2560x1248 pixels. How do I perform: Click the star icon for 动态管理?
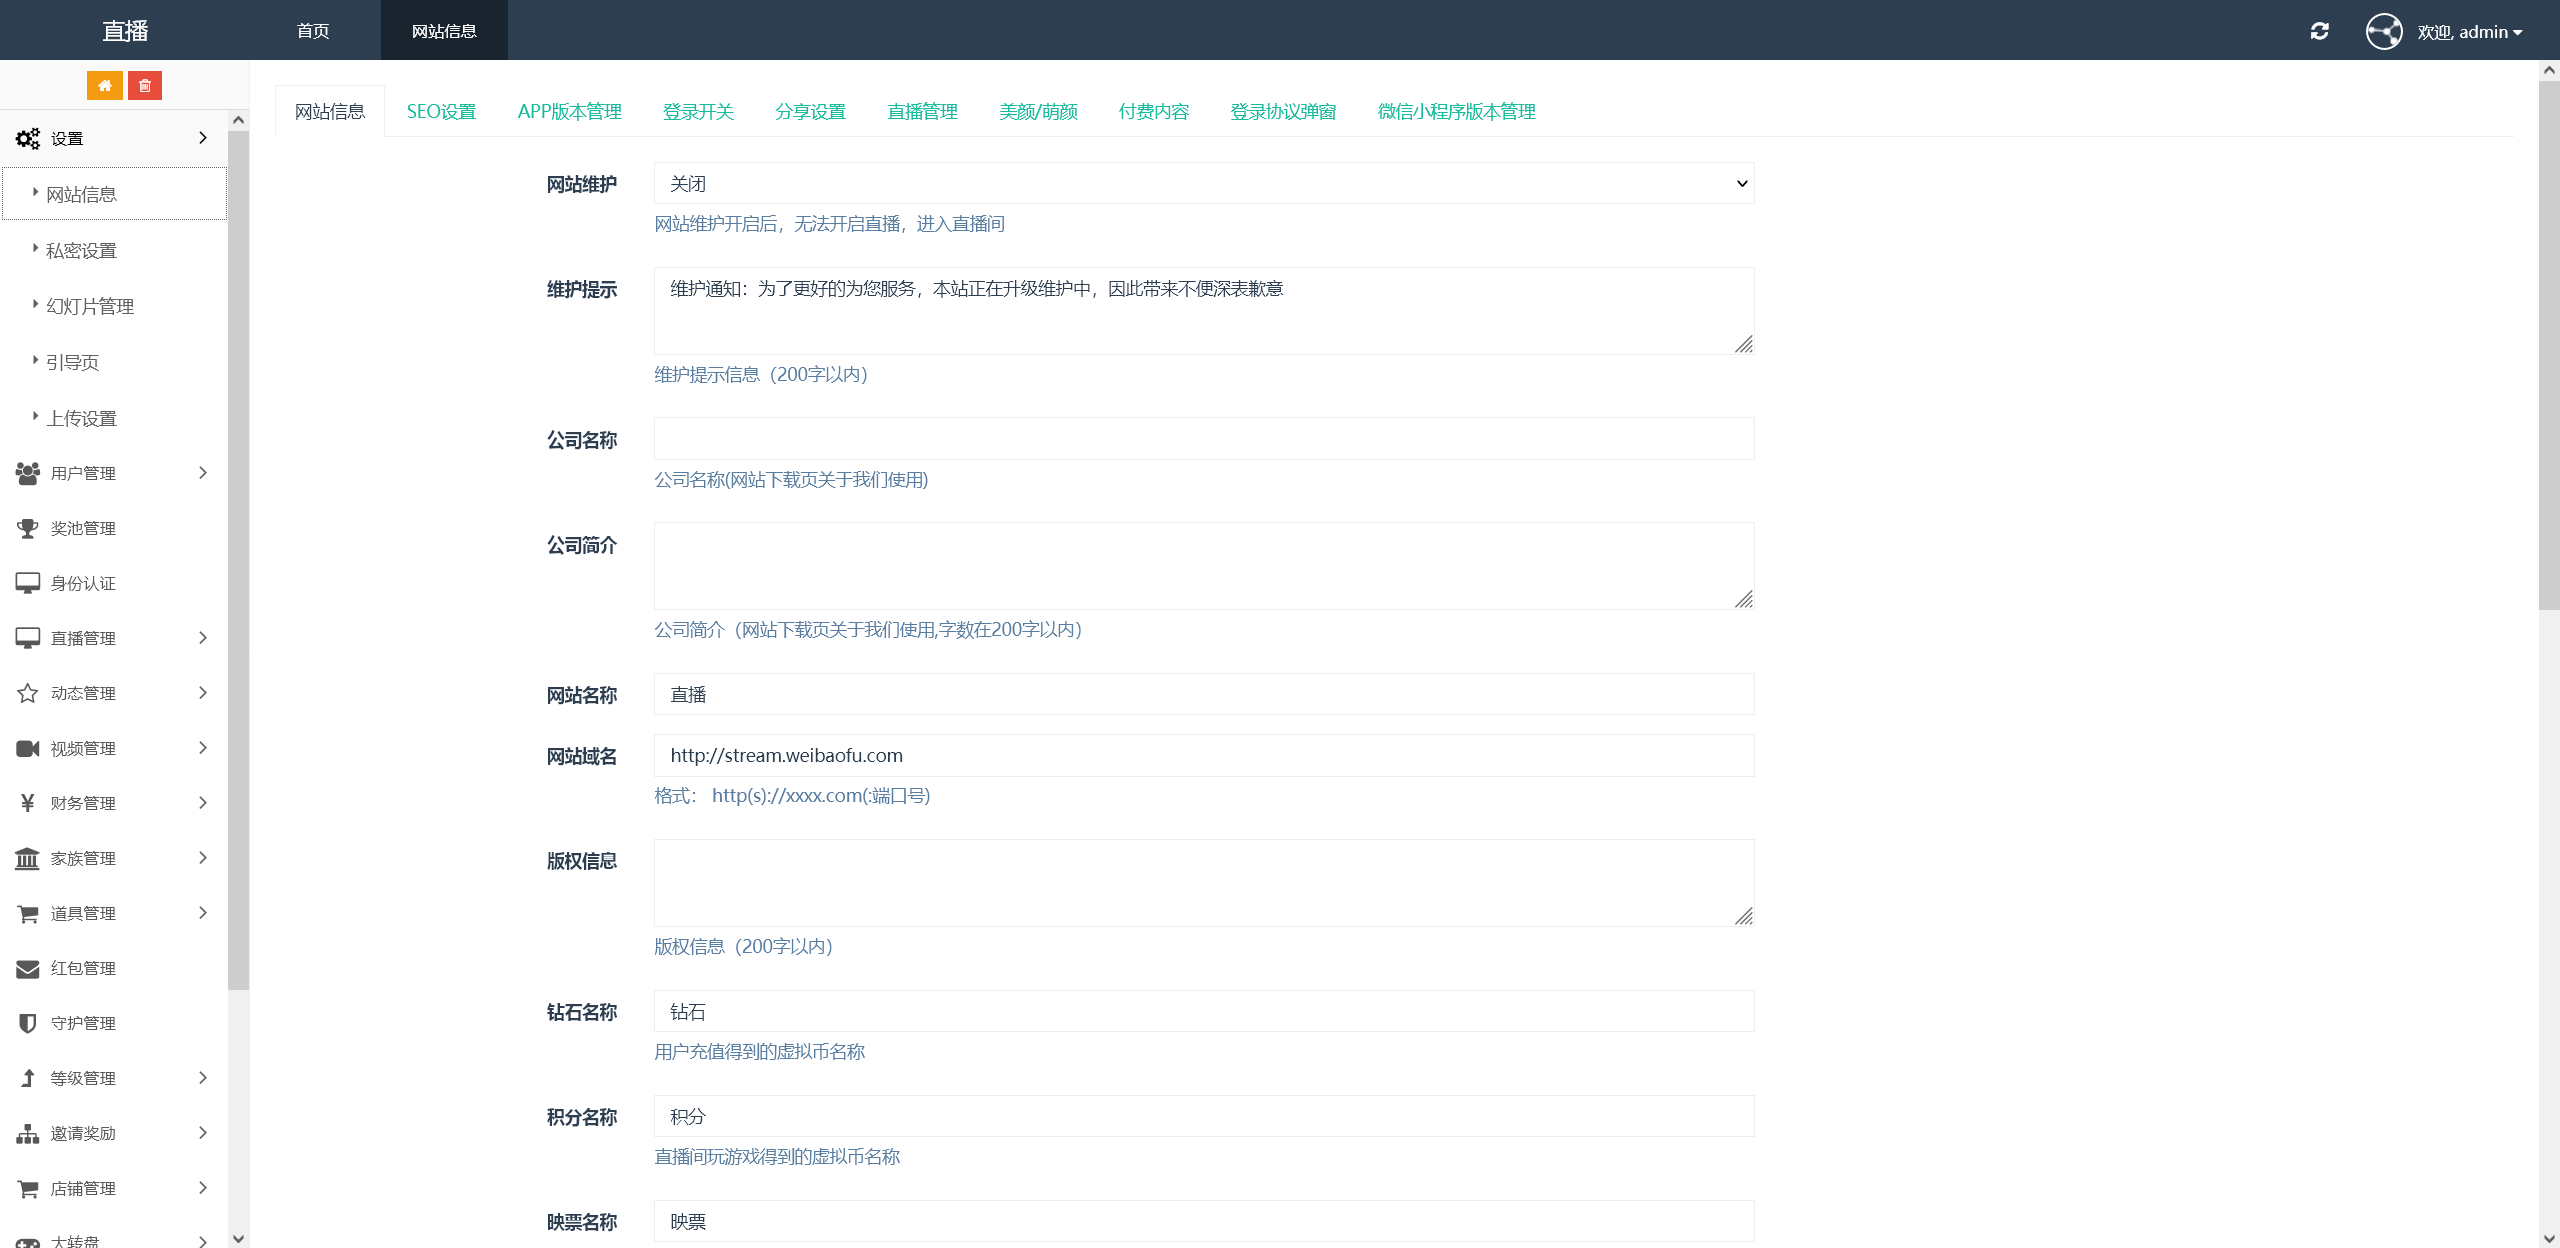click(x=27, y=693)
